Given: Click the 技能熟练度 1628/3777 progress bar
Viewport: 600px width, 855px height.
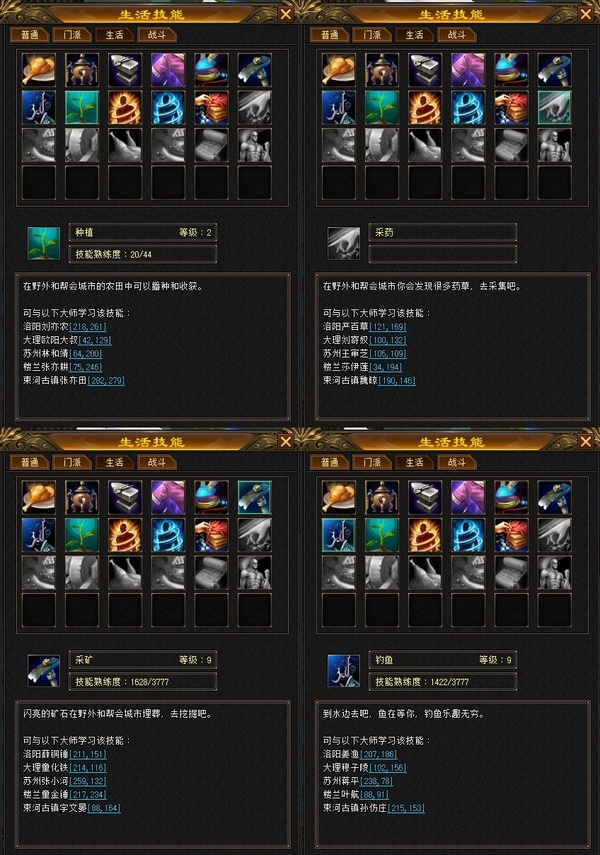Looking at the screenshot, I should click(x=143, y=682).
